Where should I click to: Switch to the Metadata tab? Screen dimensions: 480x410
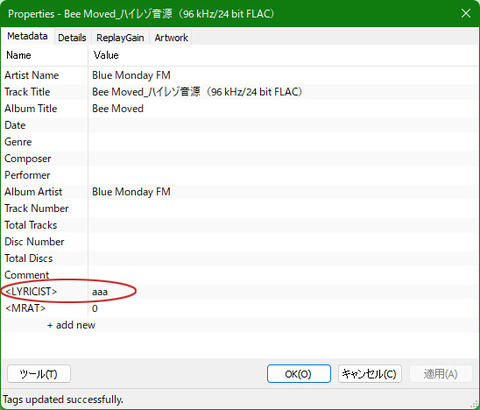click(x=27, y=36)
